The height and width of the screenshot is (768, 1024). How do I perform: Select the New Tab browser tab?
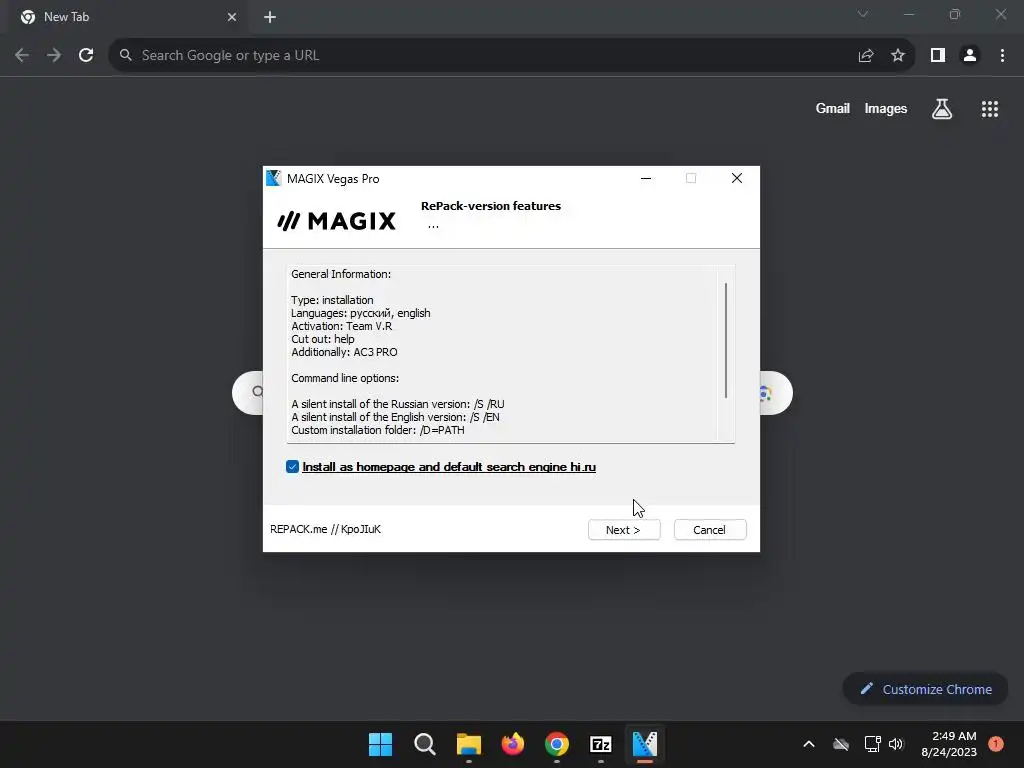point(127,17)
